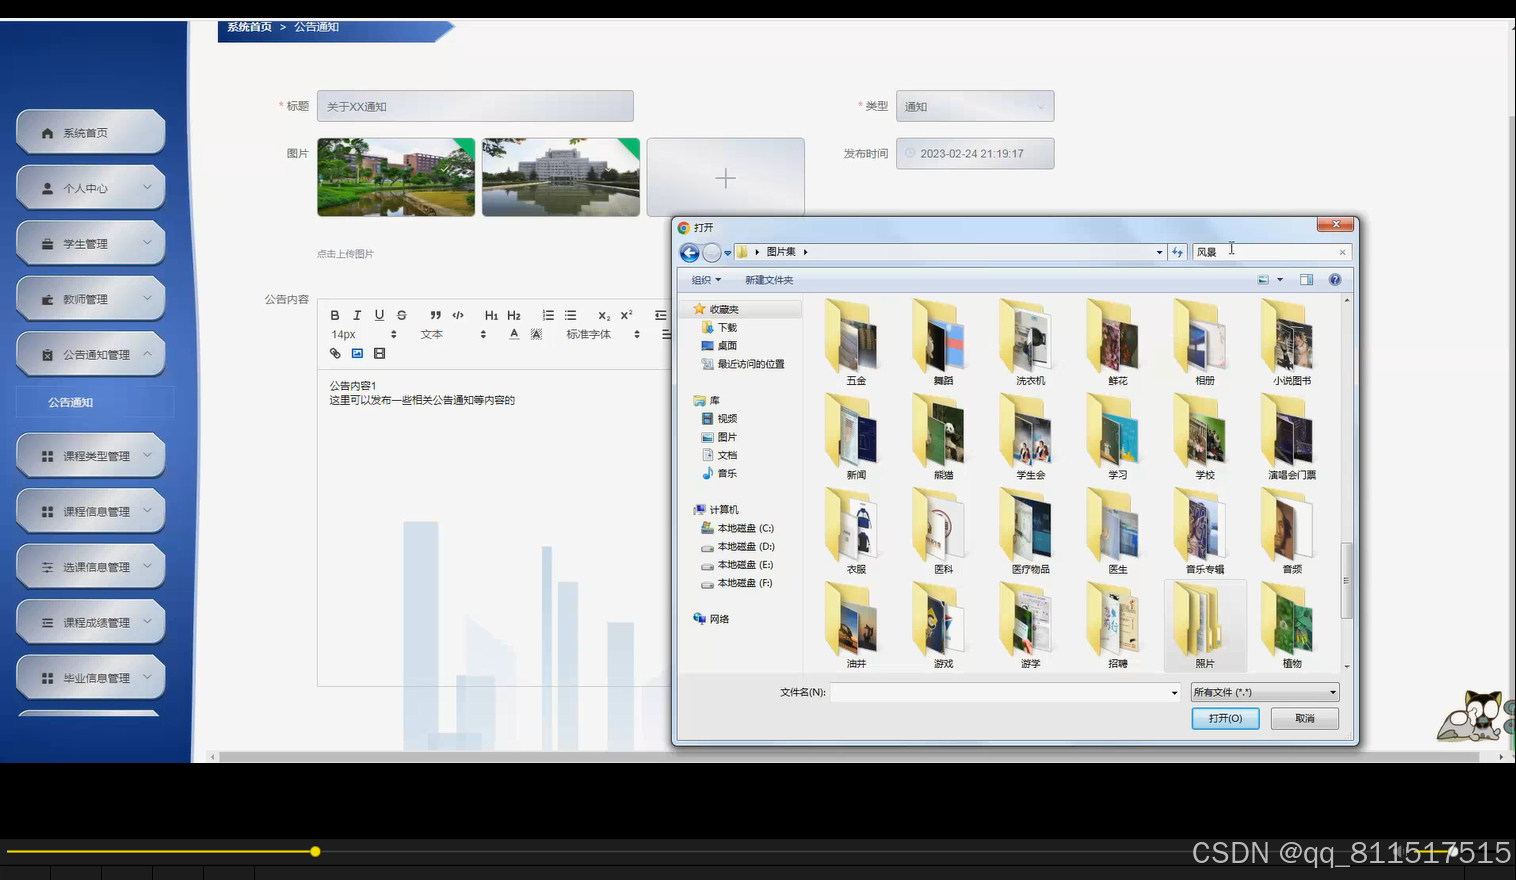Viewport: 1516px width, 880px height.
Task: Create an ordered list in editor
Action: [x=548, y=315]
